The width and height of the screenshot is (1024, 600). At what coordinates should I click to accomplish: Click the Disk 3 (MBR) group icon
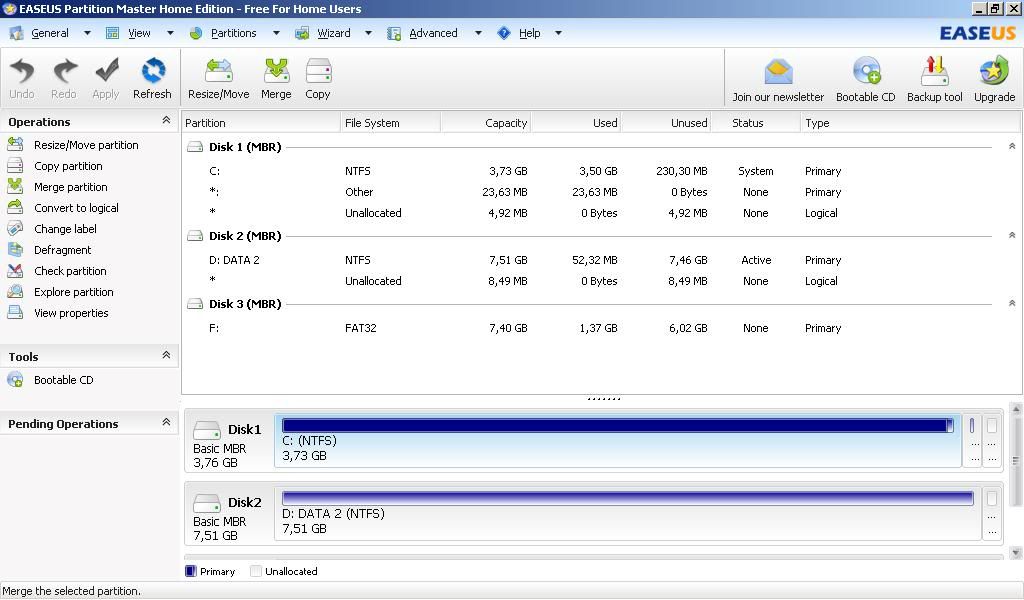pyautogui.click(x=195, y=304)
